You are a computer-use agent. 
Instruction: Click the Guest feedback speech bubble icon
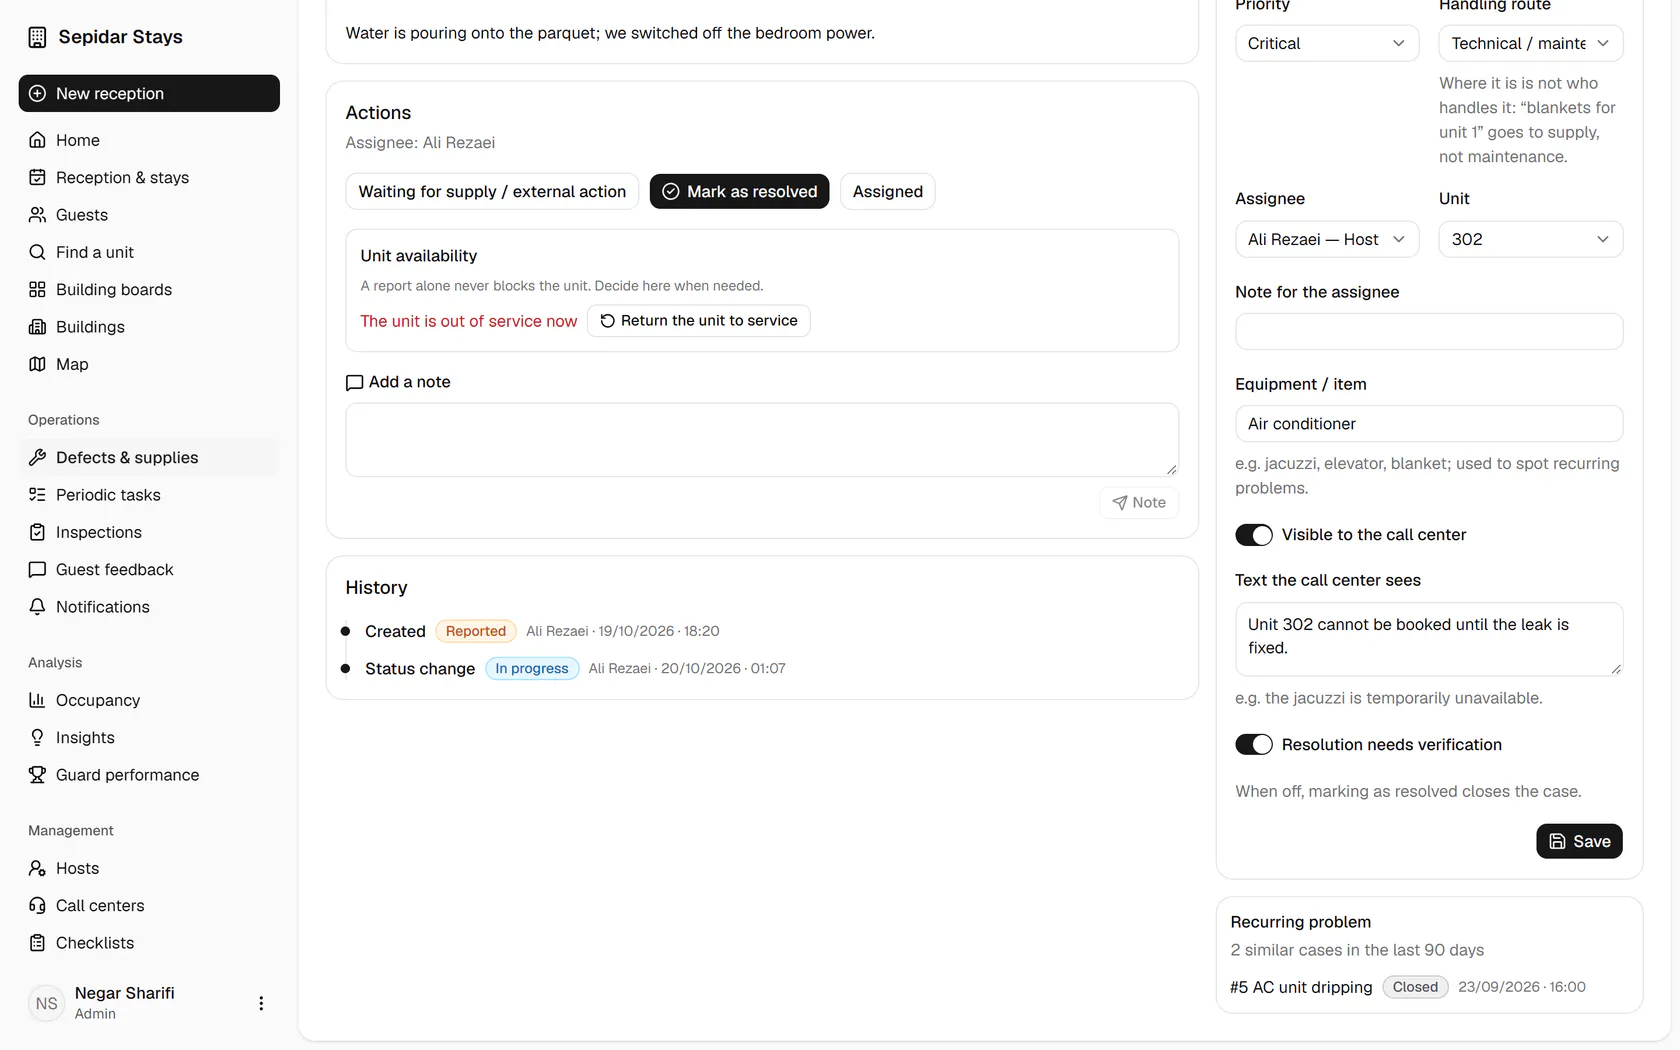37,569
